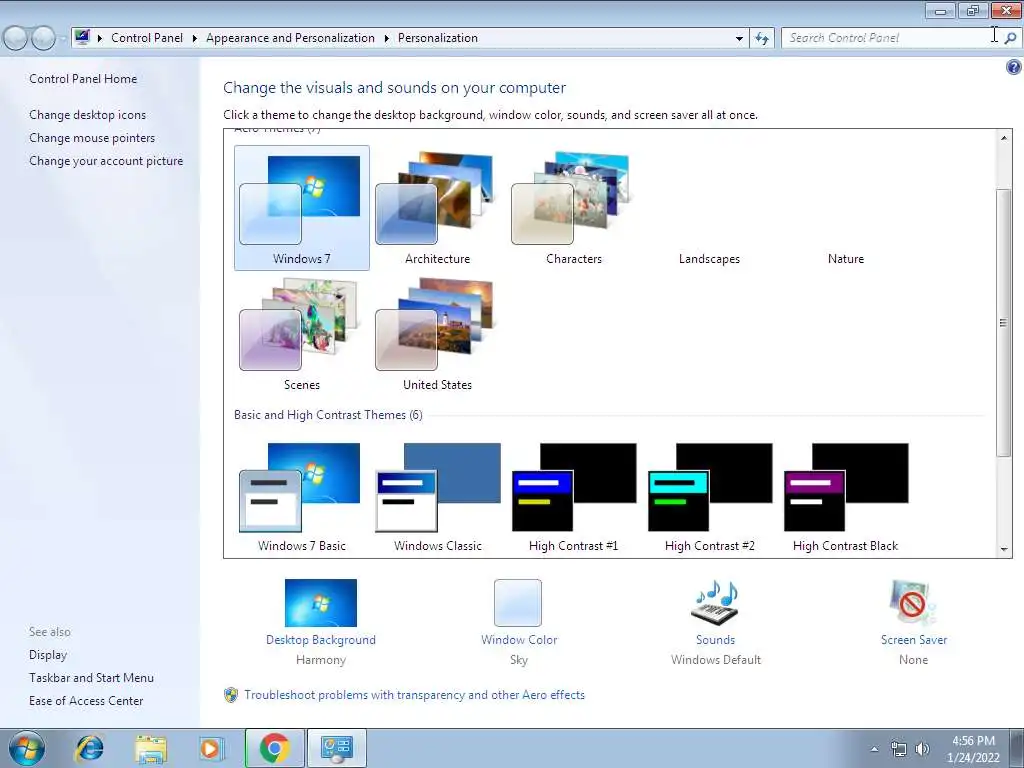
Task: Open the Windows Start button
Action: [27, 749]
